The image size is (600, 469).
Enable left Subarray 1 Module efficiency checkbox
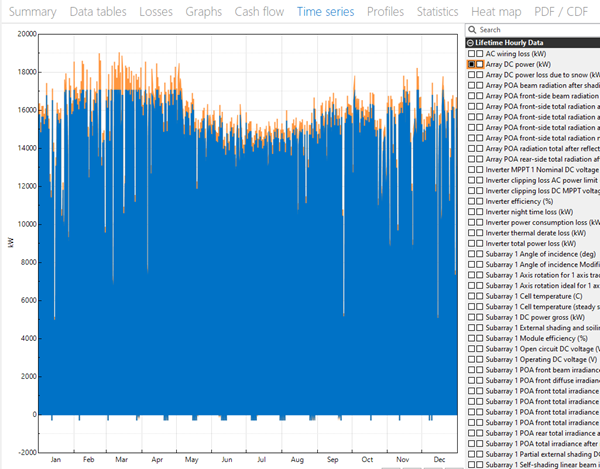click(471, 338)
